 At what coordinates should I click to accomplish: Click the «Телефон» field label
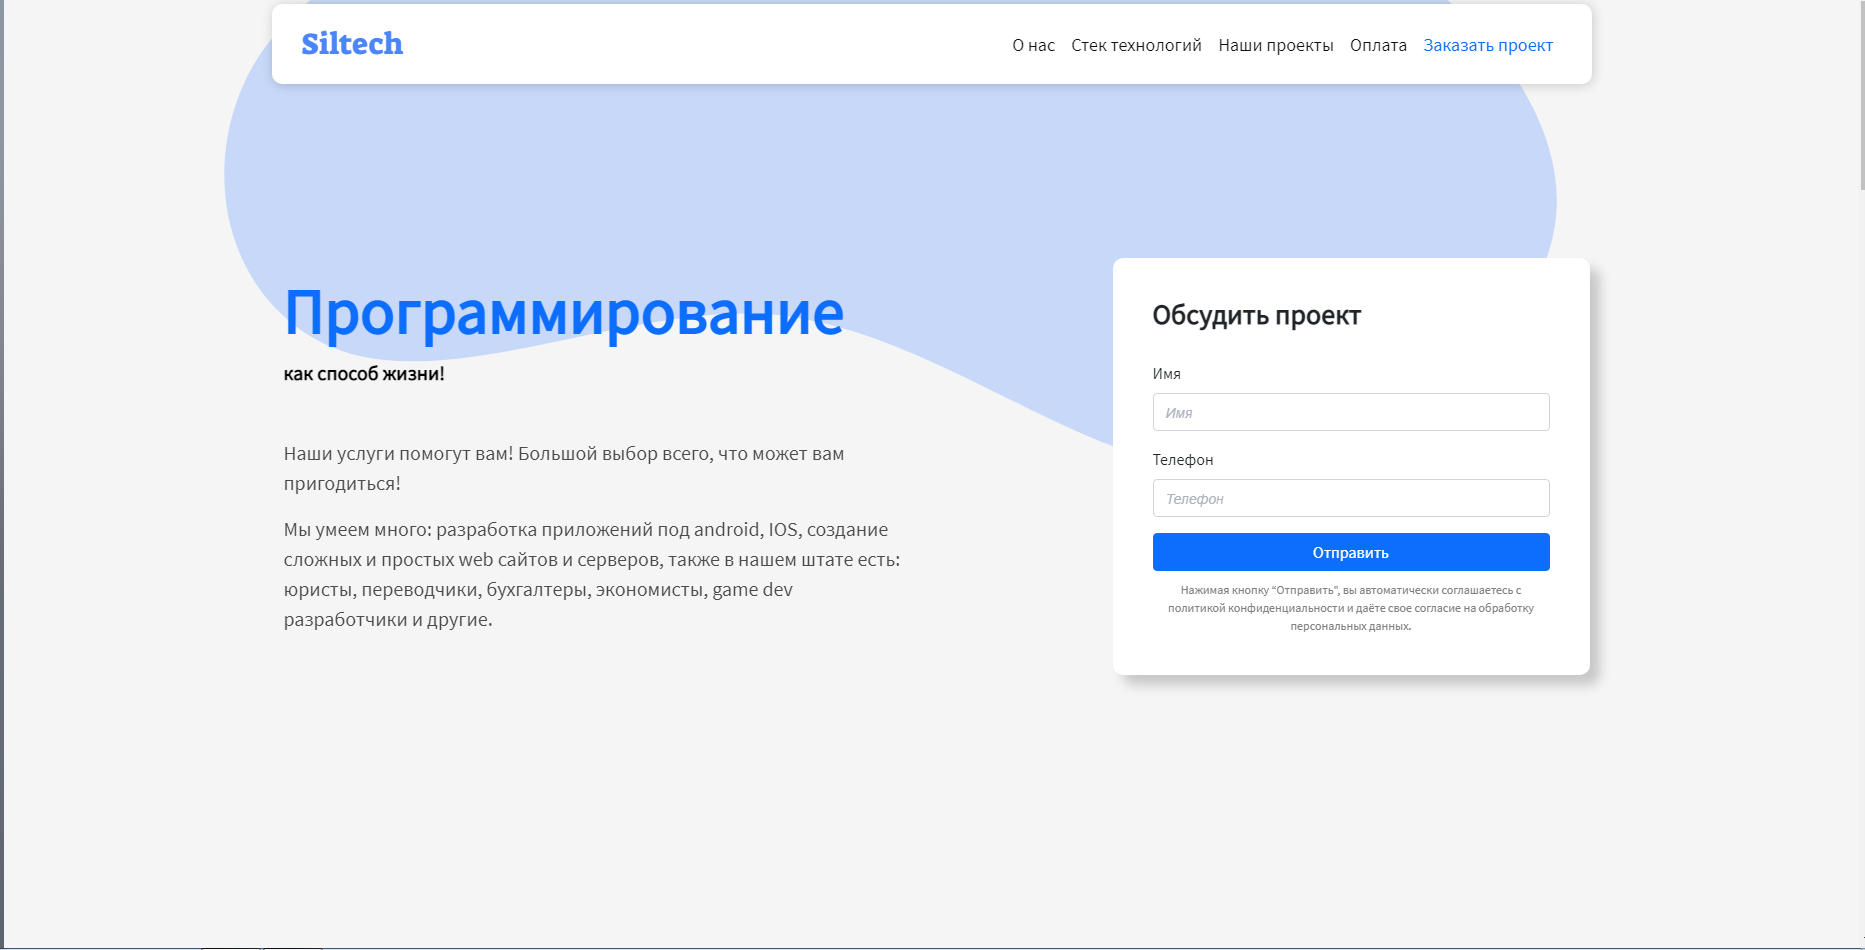click(1182, 460)
